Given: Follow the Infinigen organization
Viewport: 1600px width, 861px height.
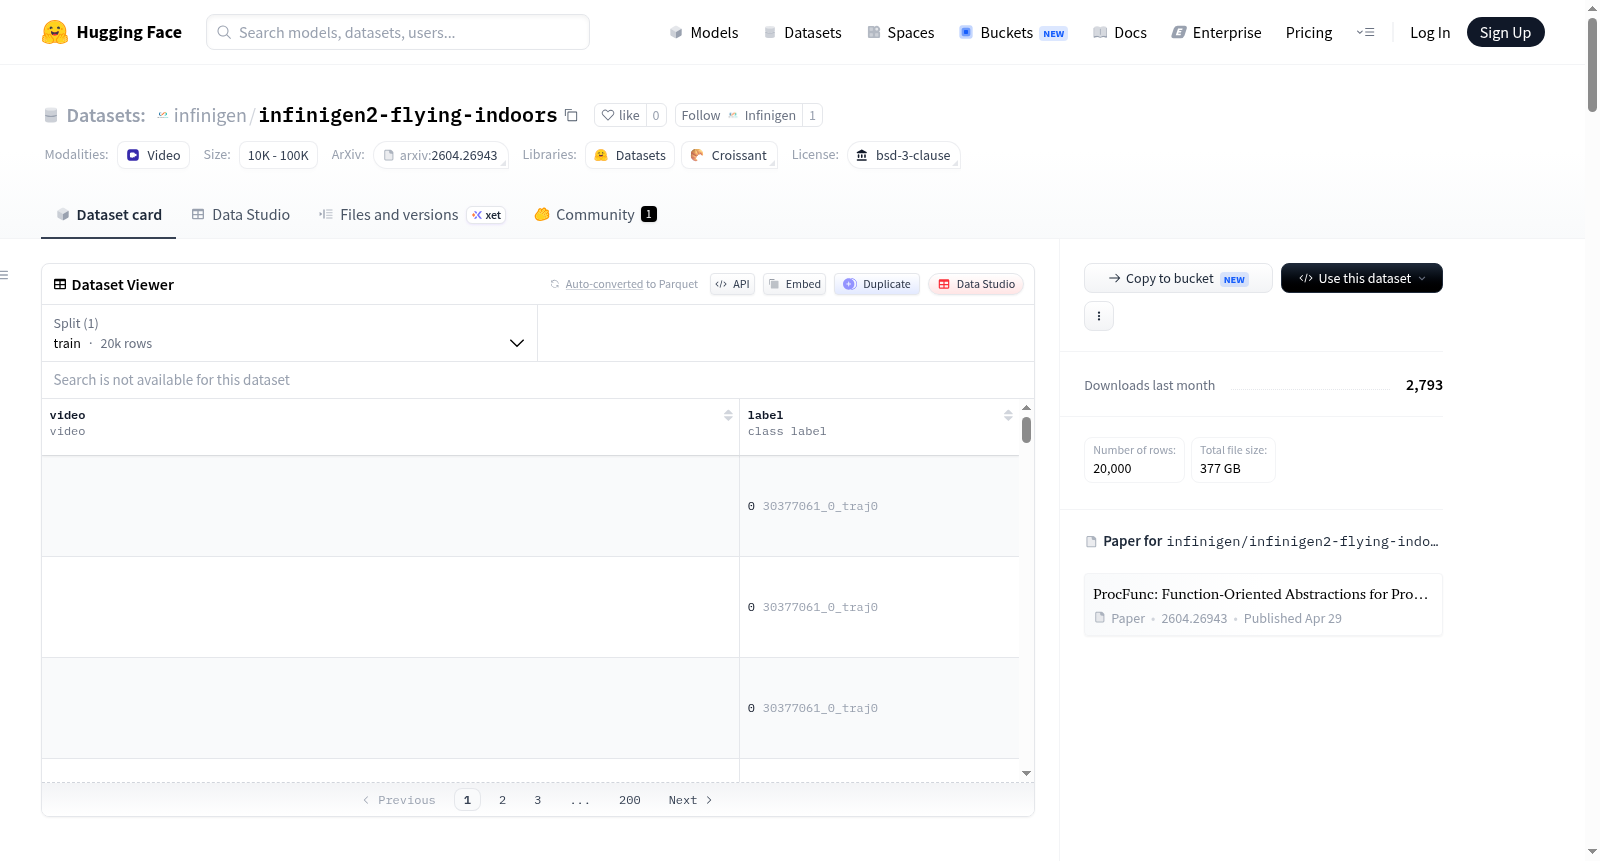Looking at the screenshot, I should (x=738, y=115).
